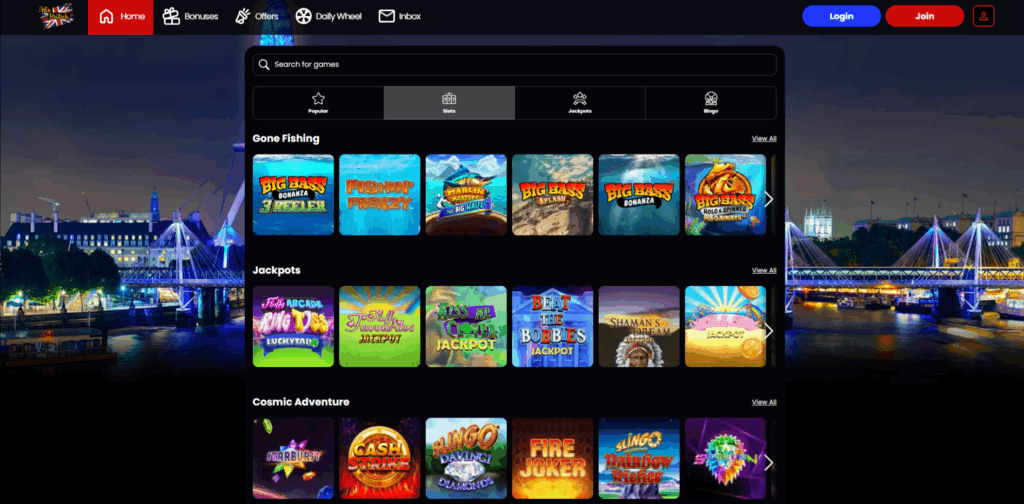Open Fire Joker game
The image size is (1024, 504).
click(x=552, y=458)
